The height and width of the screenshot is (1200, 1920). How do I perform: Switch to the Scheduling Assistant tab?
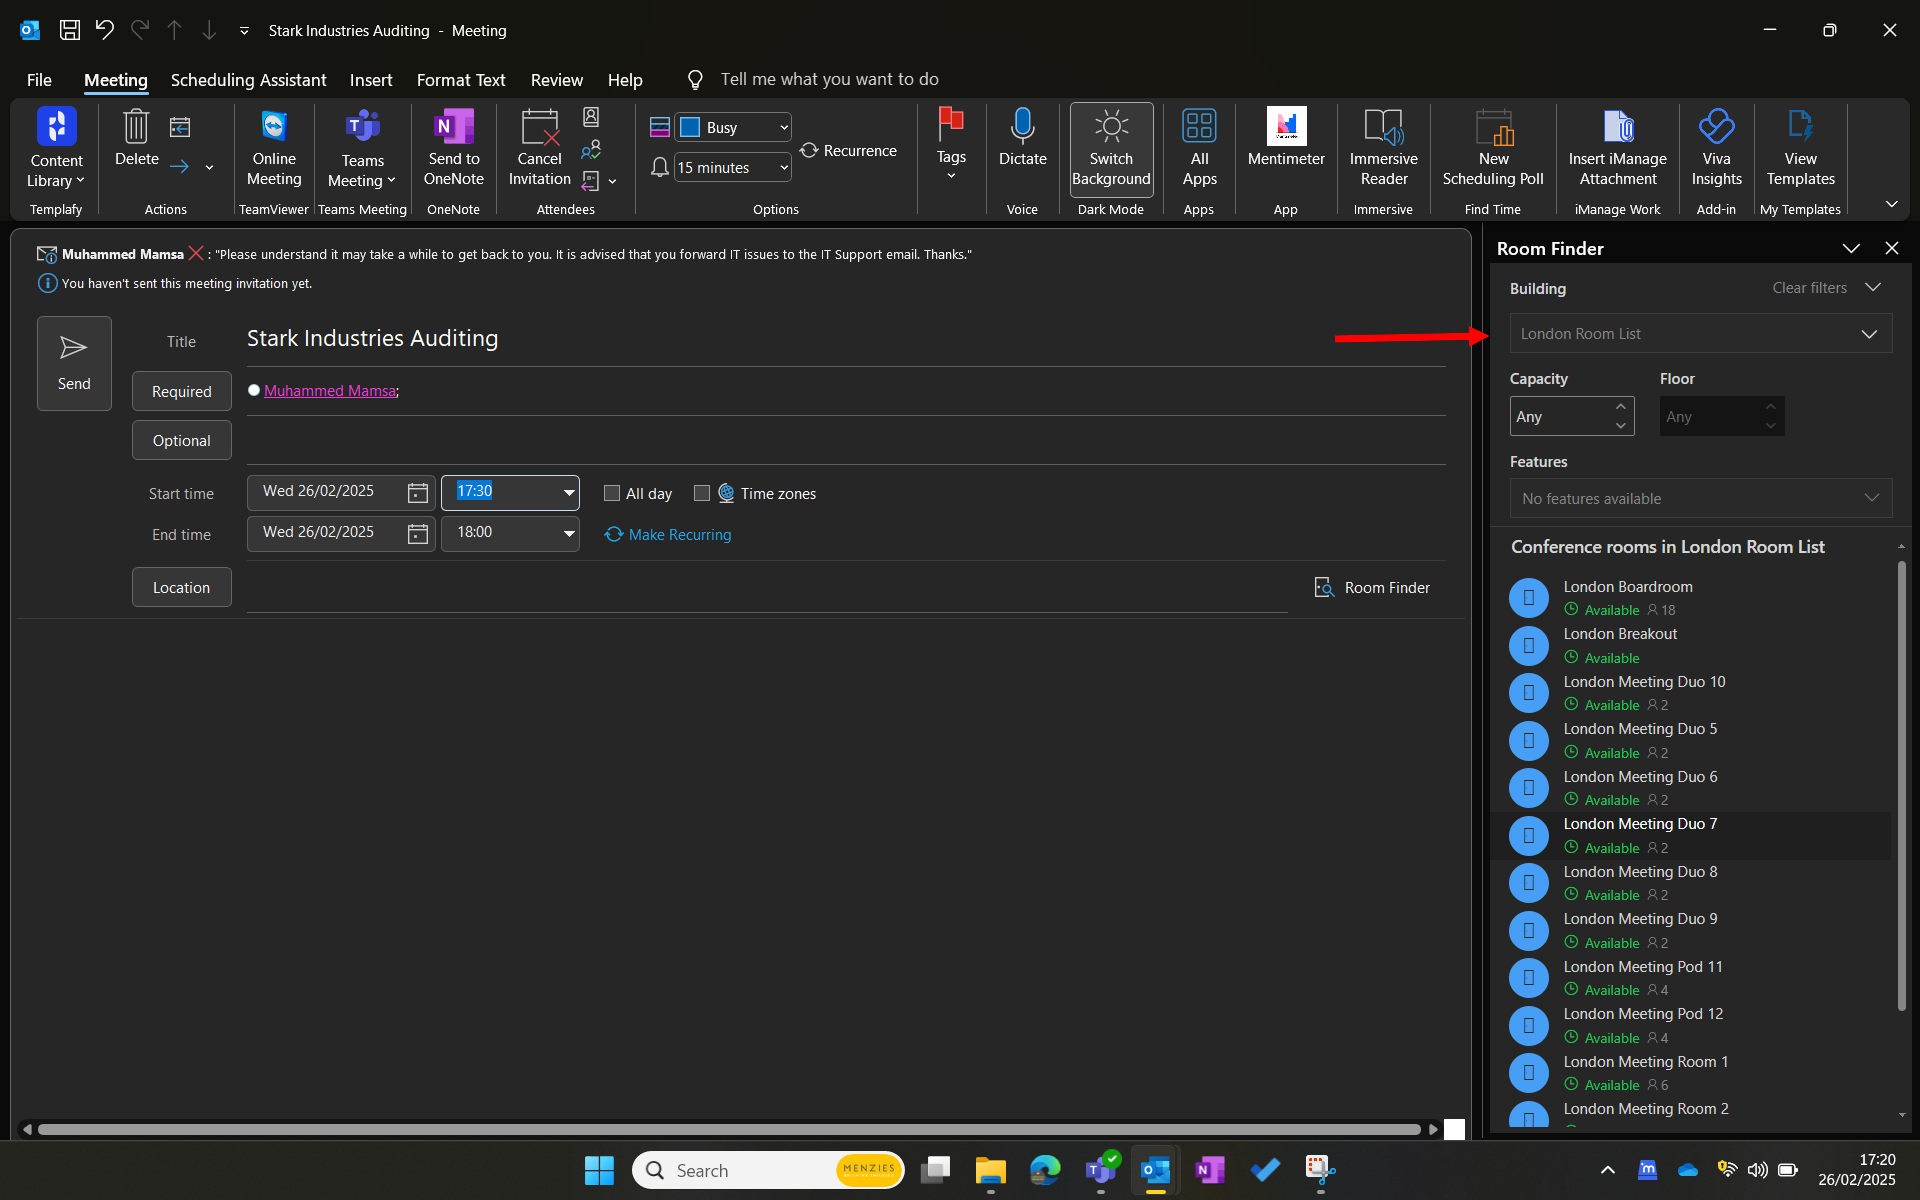(248, 80)
